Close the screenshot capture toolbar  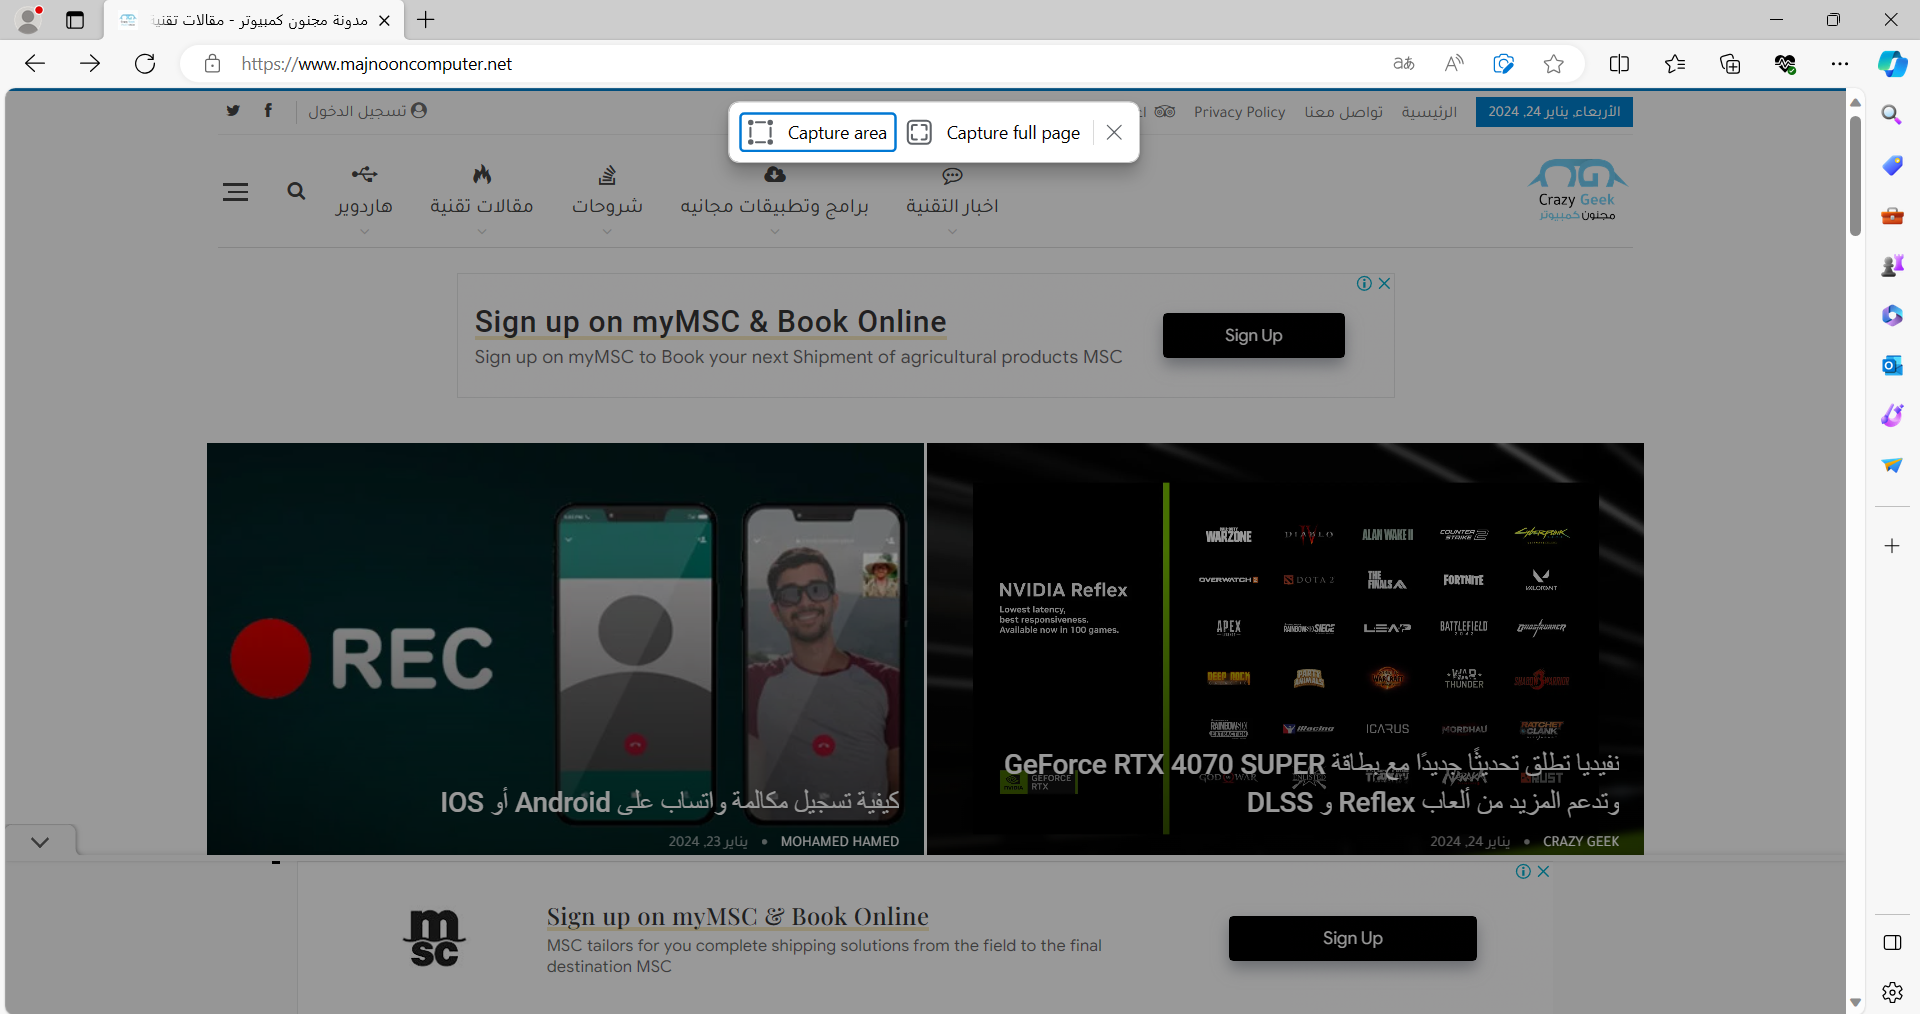[1114, 132]
